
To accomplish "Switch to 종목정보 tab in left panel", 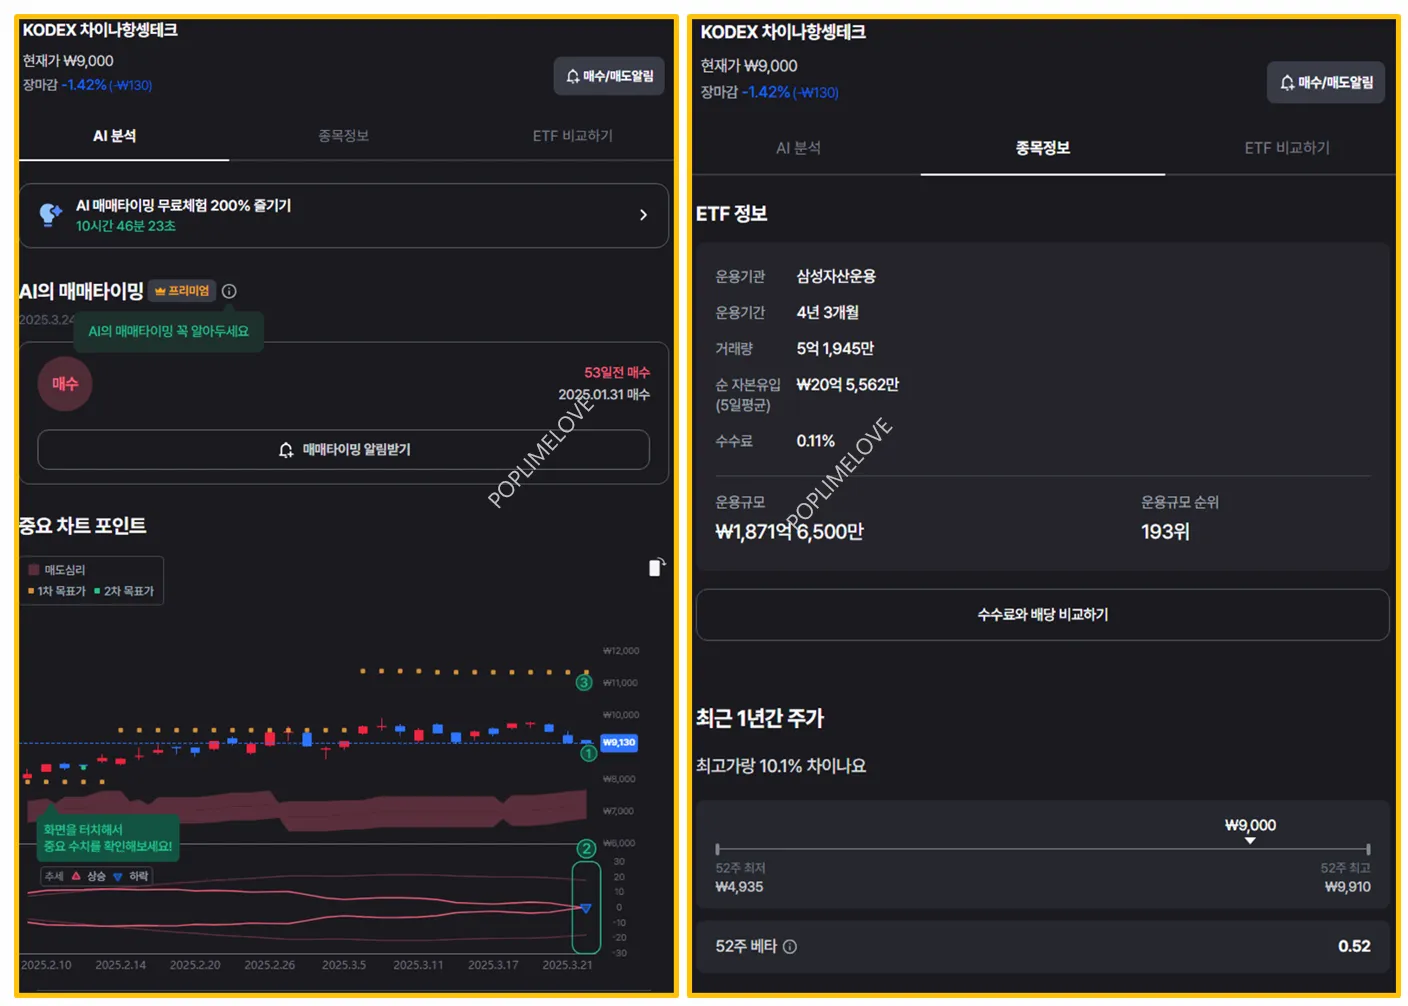I will click(x=344, y=136).
